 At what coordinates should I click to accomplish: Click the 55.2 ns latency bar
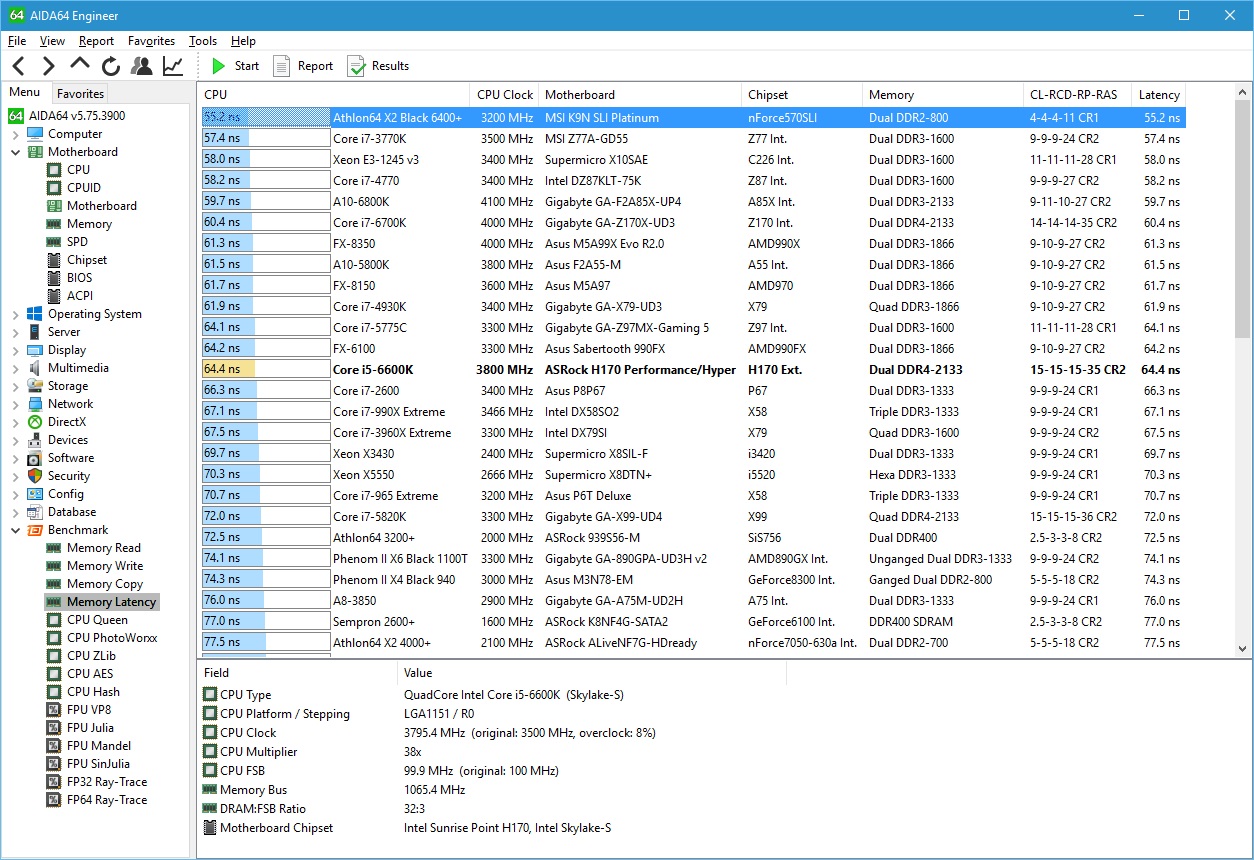click(x=266, y=118)
